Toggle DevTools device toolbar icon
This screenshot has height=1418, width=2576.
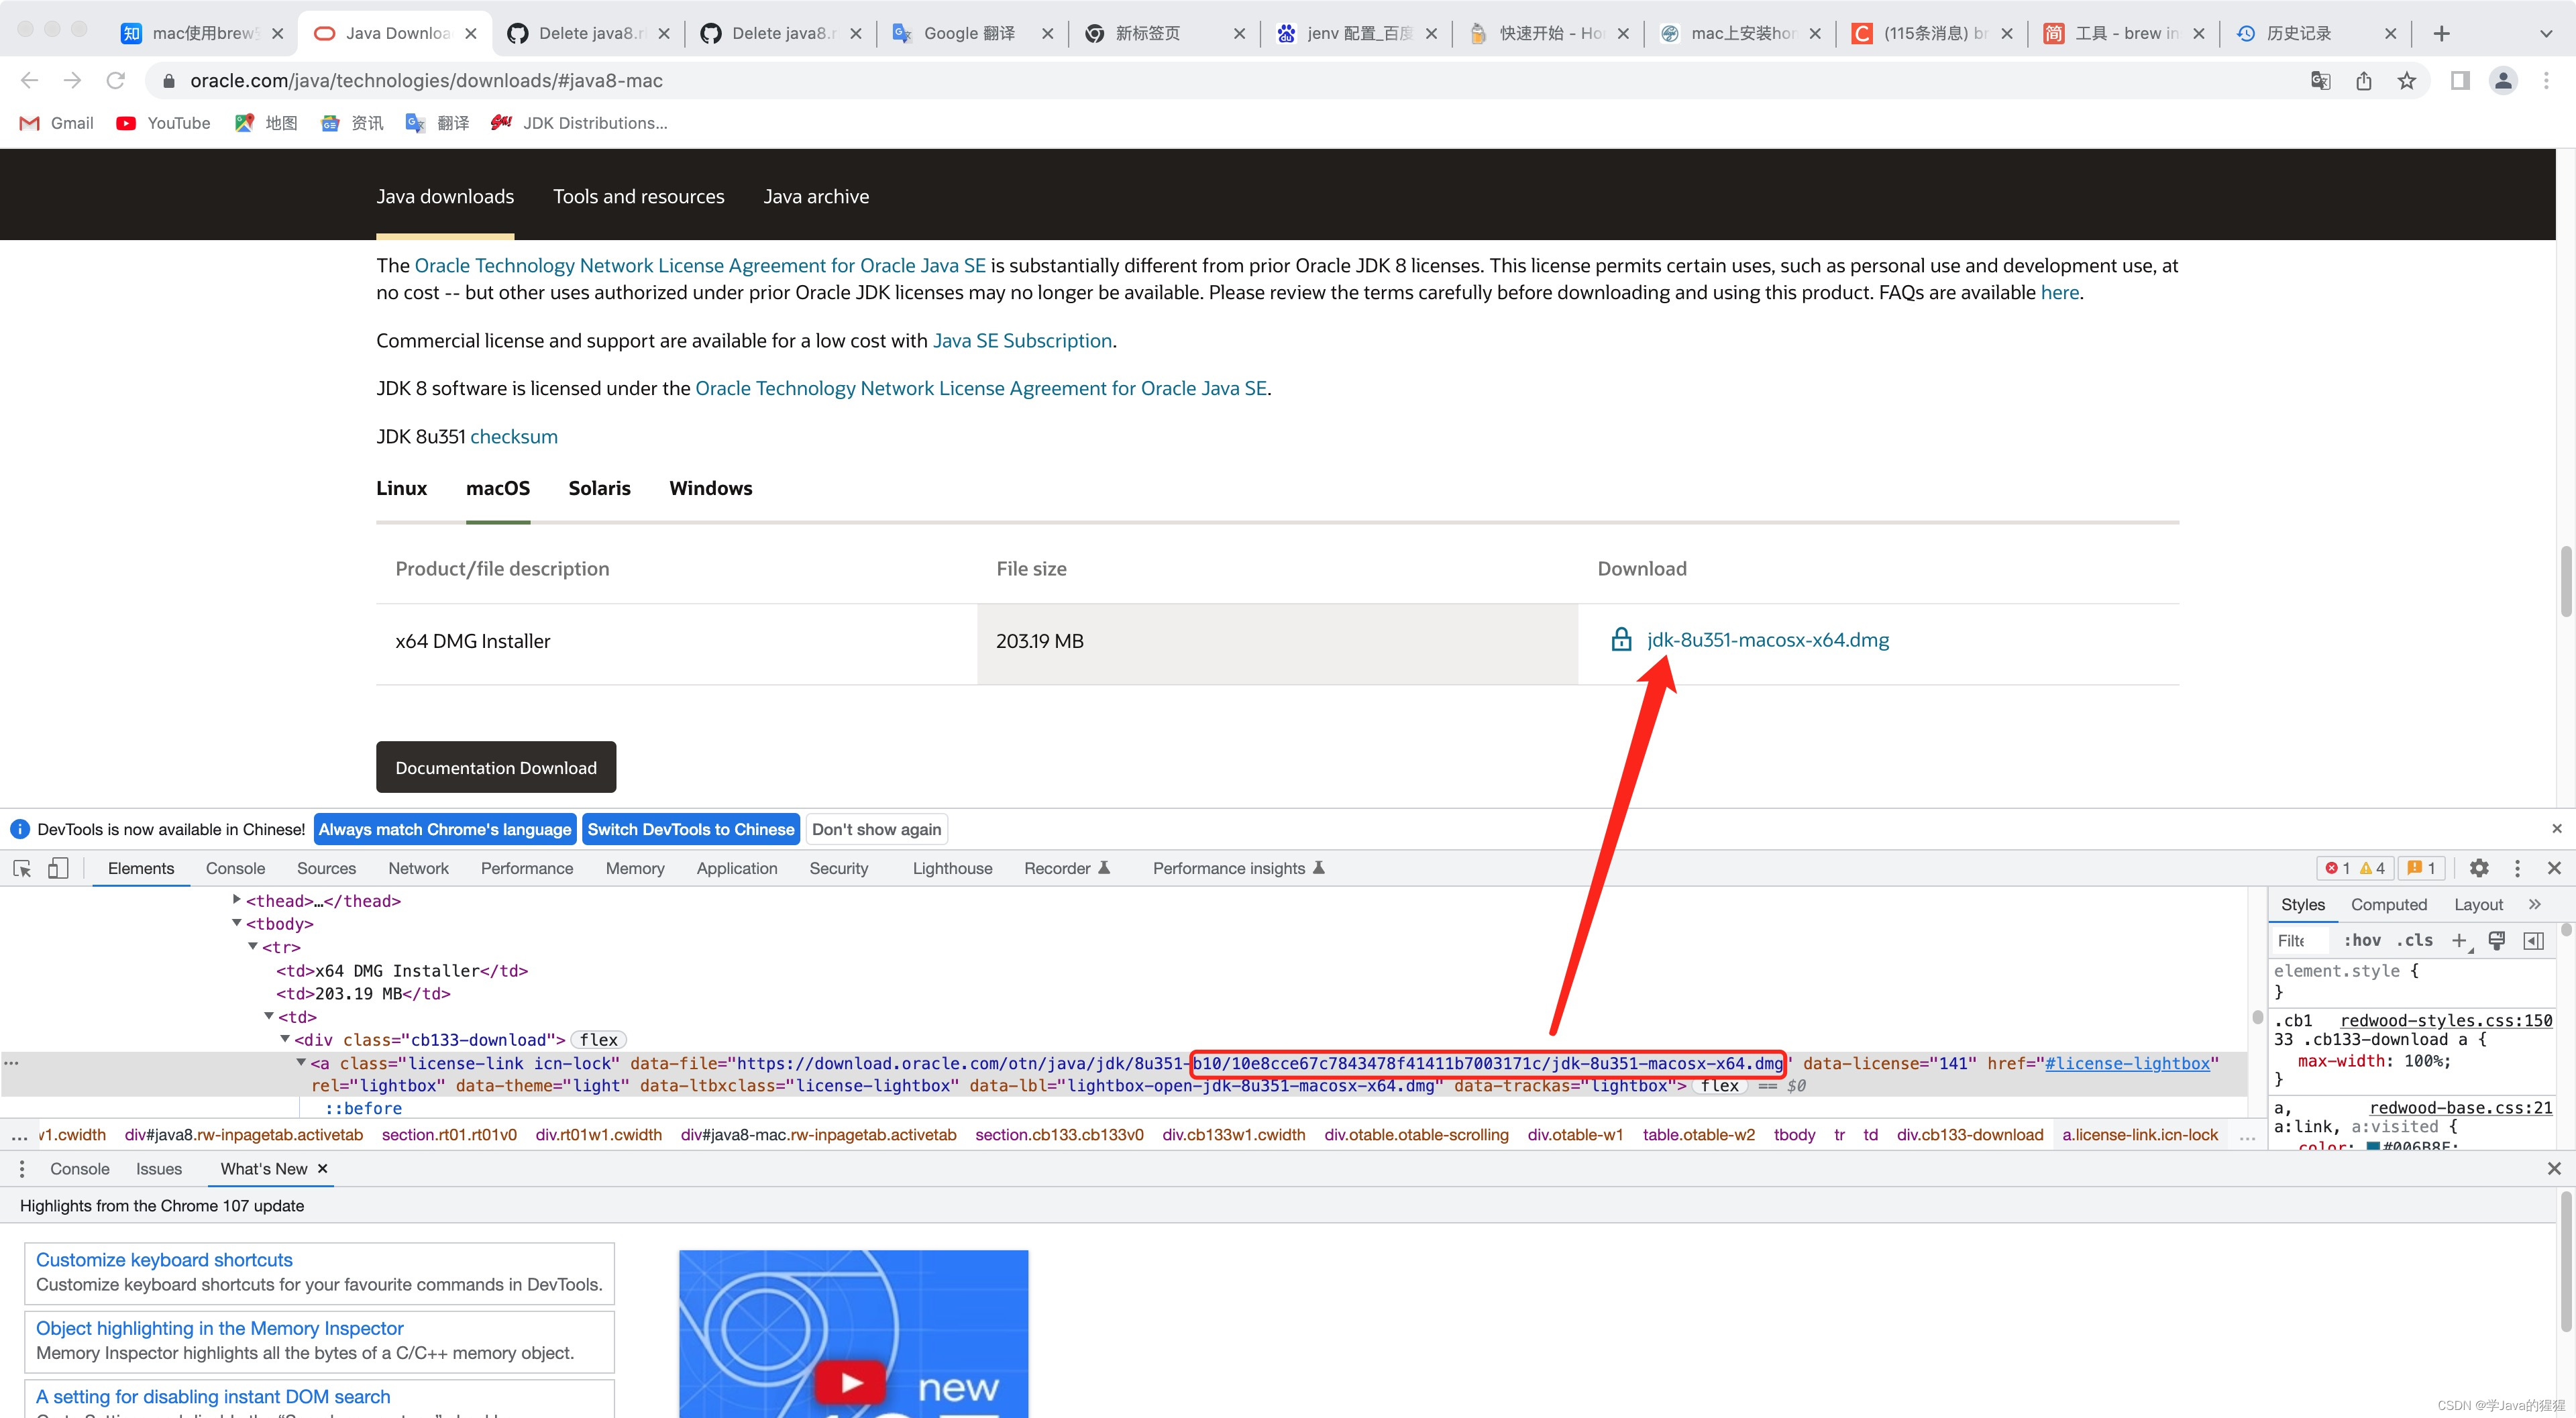click(58, 868)
